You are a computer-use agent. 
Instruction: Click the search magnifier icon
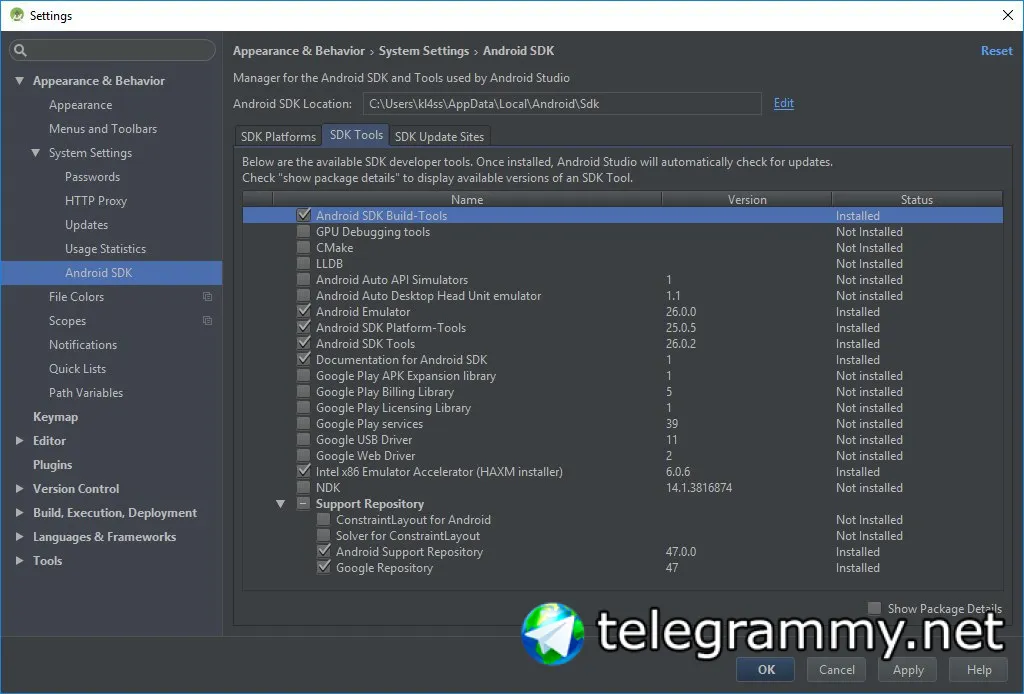20,50
